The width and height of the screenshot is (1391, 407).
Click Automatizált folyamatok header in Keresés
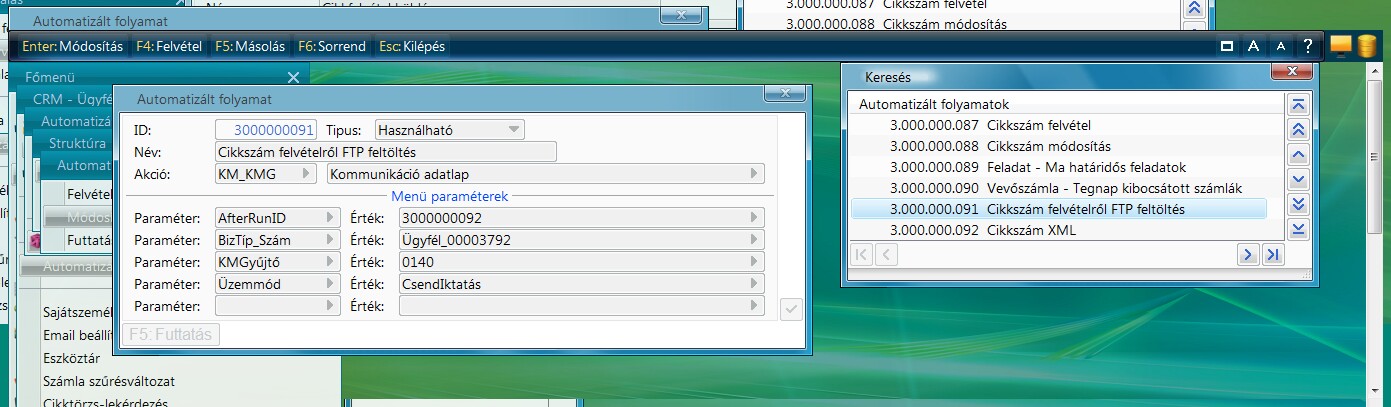934,104
